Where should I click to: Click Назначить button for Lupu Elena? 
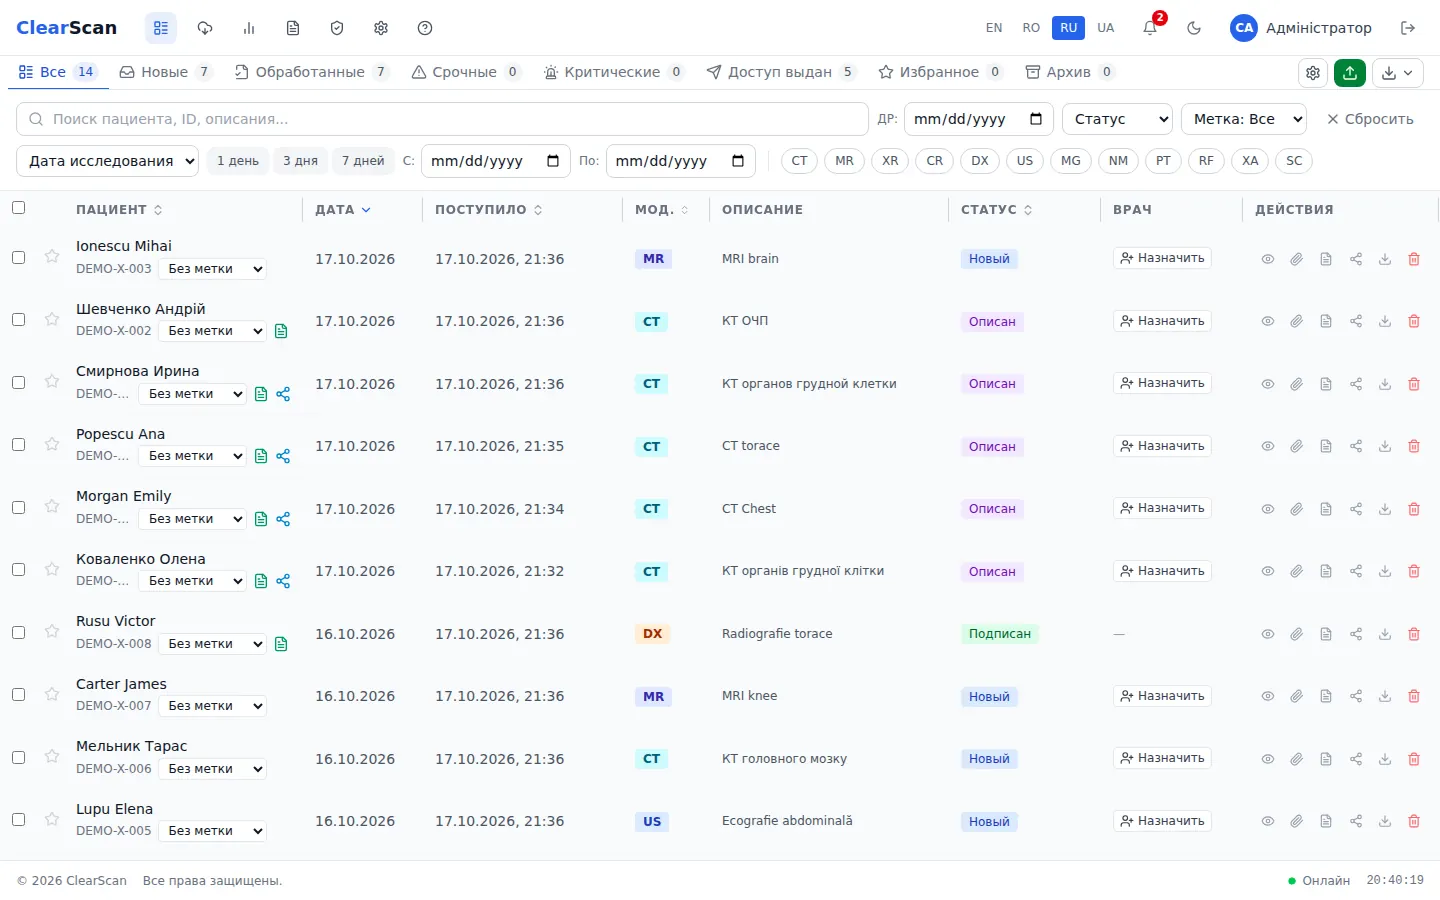coord(1162,821)
